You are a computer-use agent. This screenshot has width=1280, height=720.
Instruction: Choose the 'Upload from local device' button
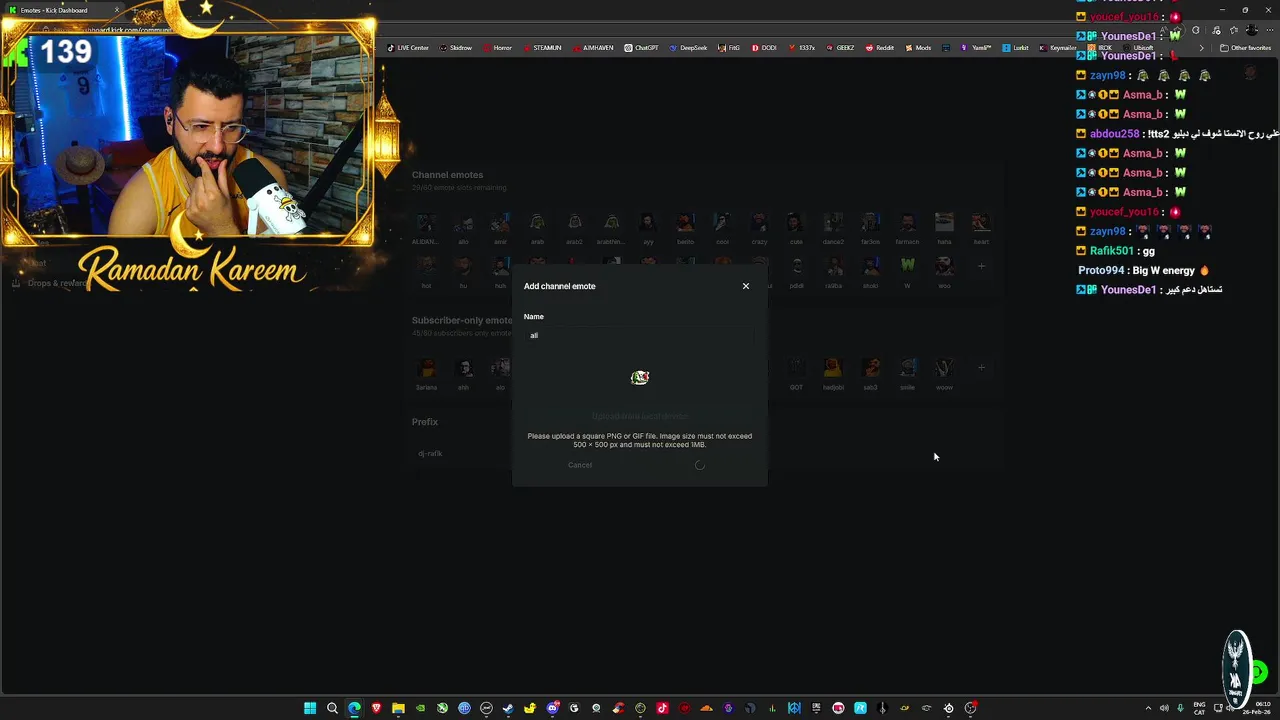tap(640, 416)
